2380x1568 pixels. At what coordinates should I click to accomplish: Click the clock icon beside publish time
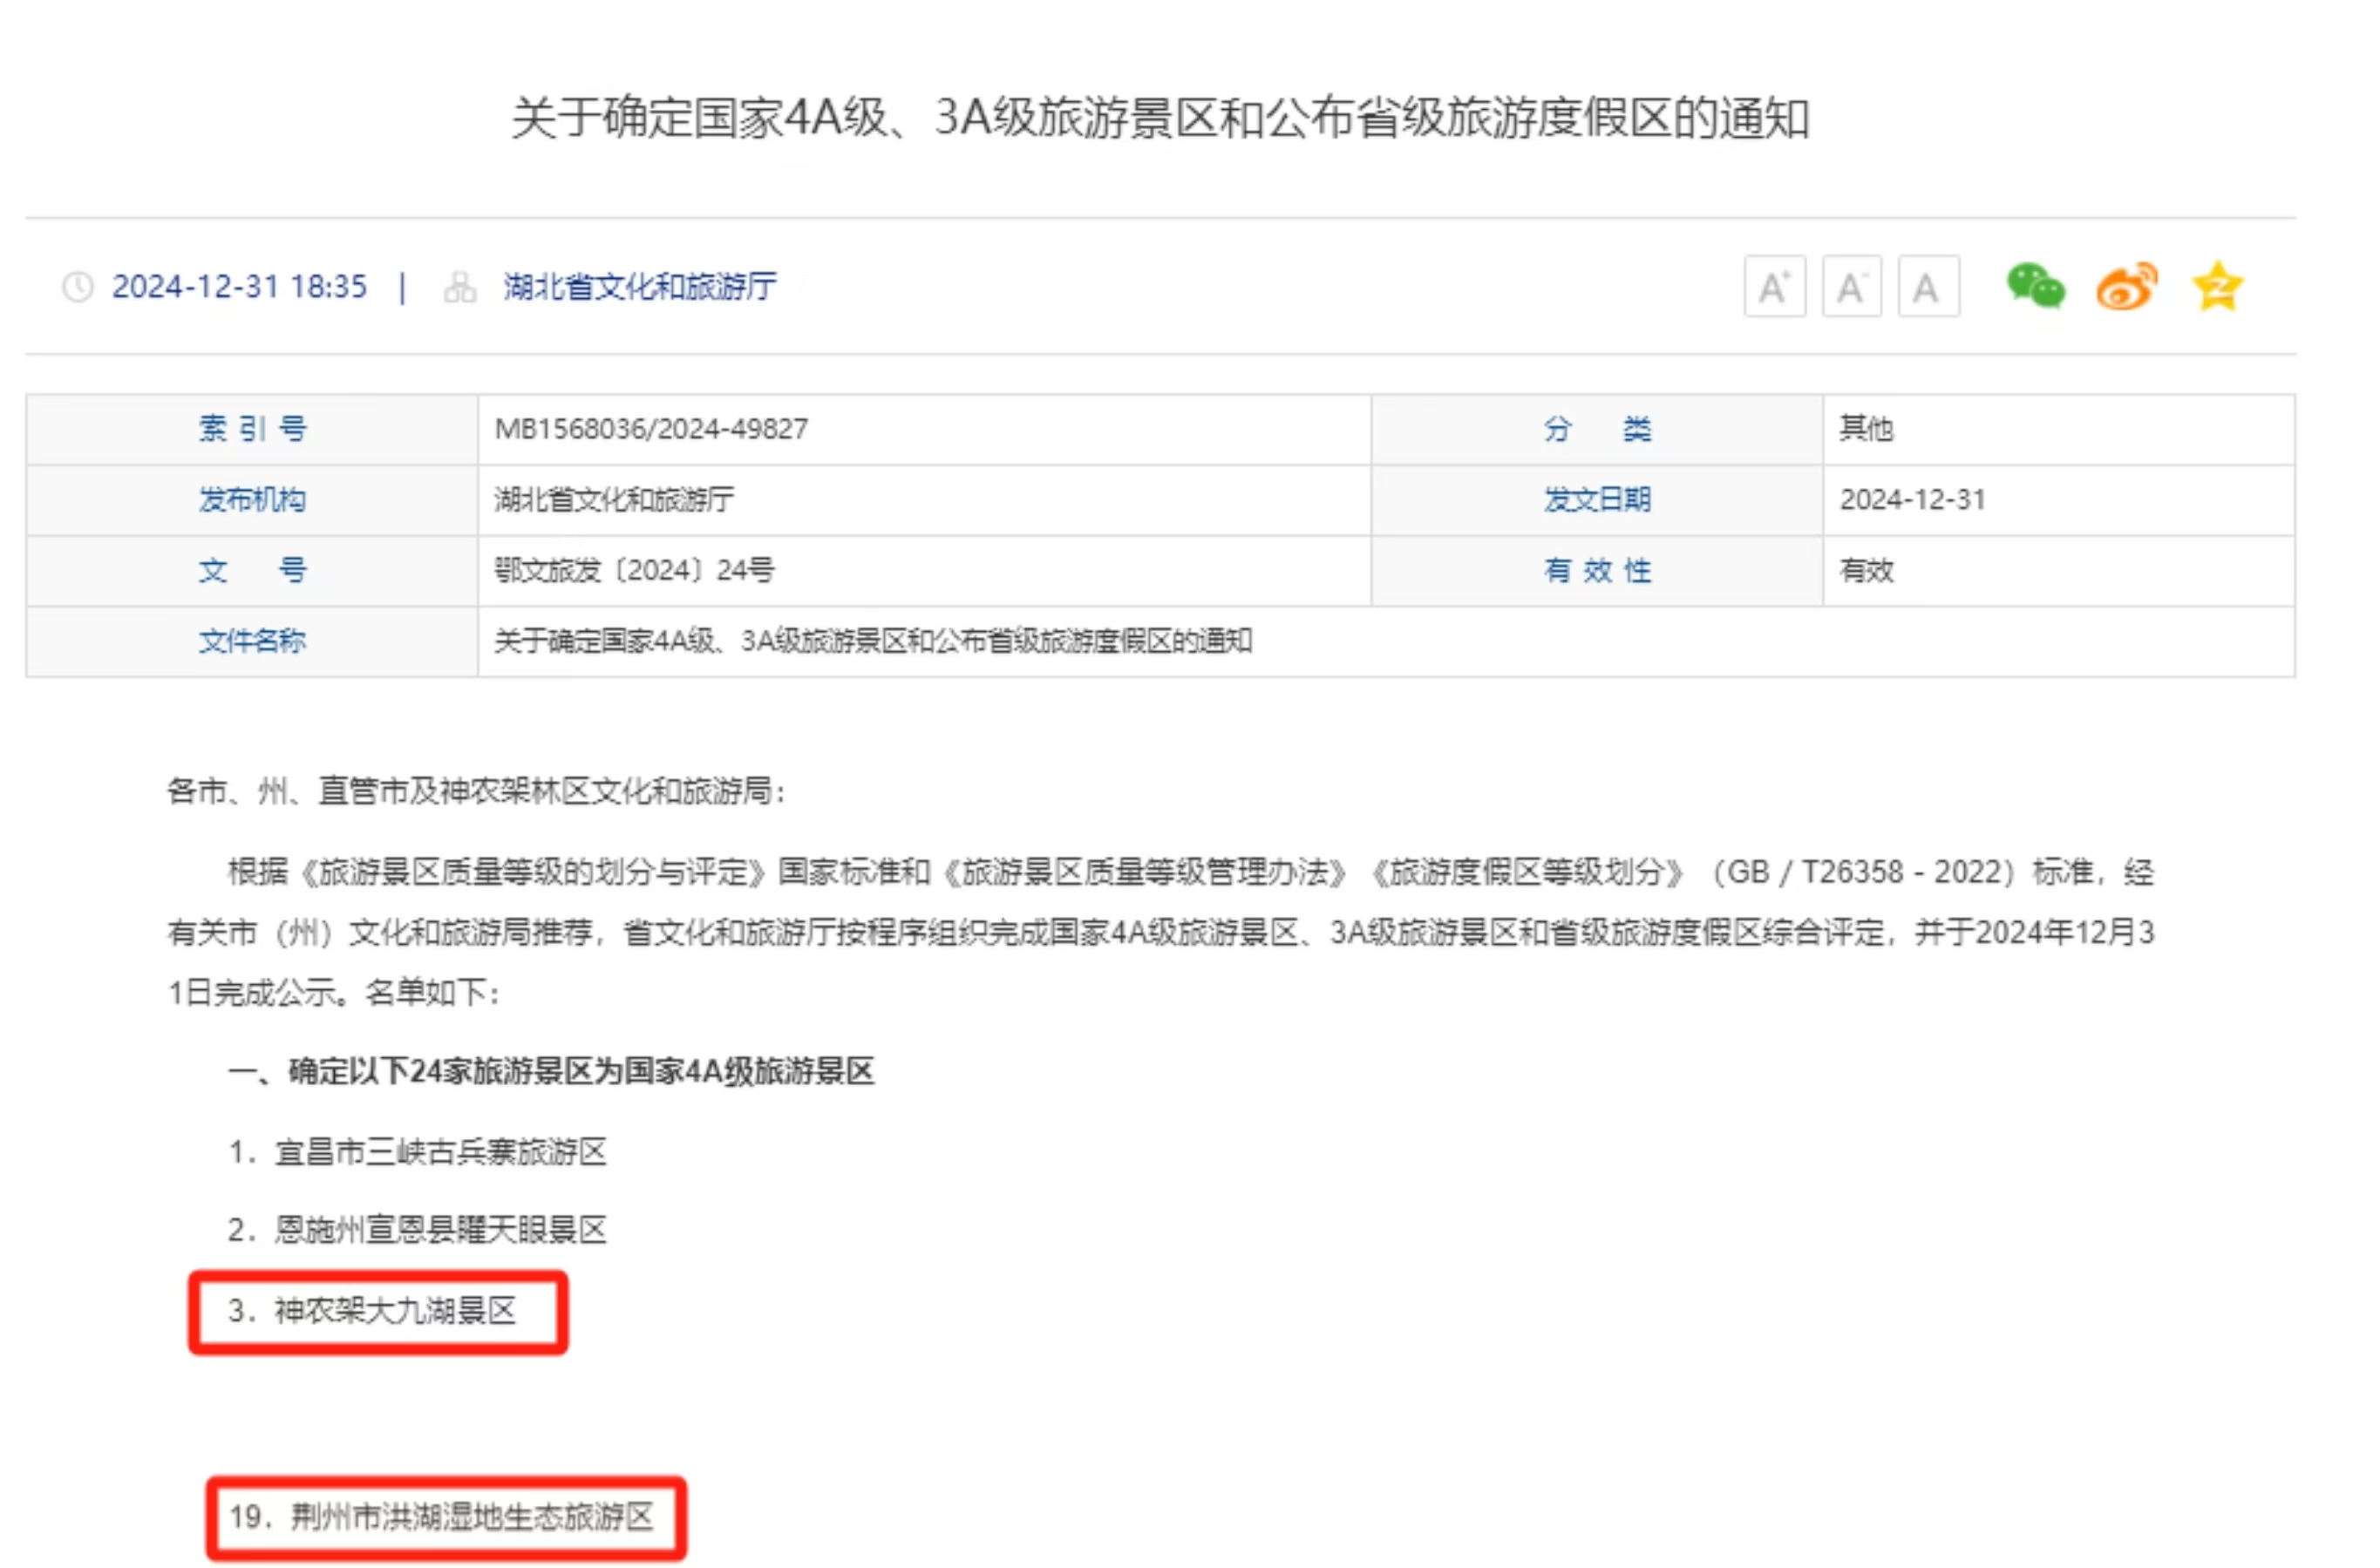[x=78, y=287]
